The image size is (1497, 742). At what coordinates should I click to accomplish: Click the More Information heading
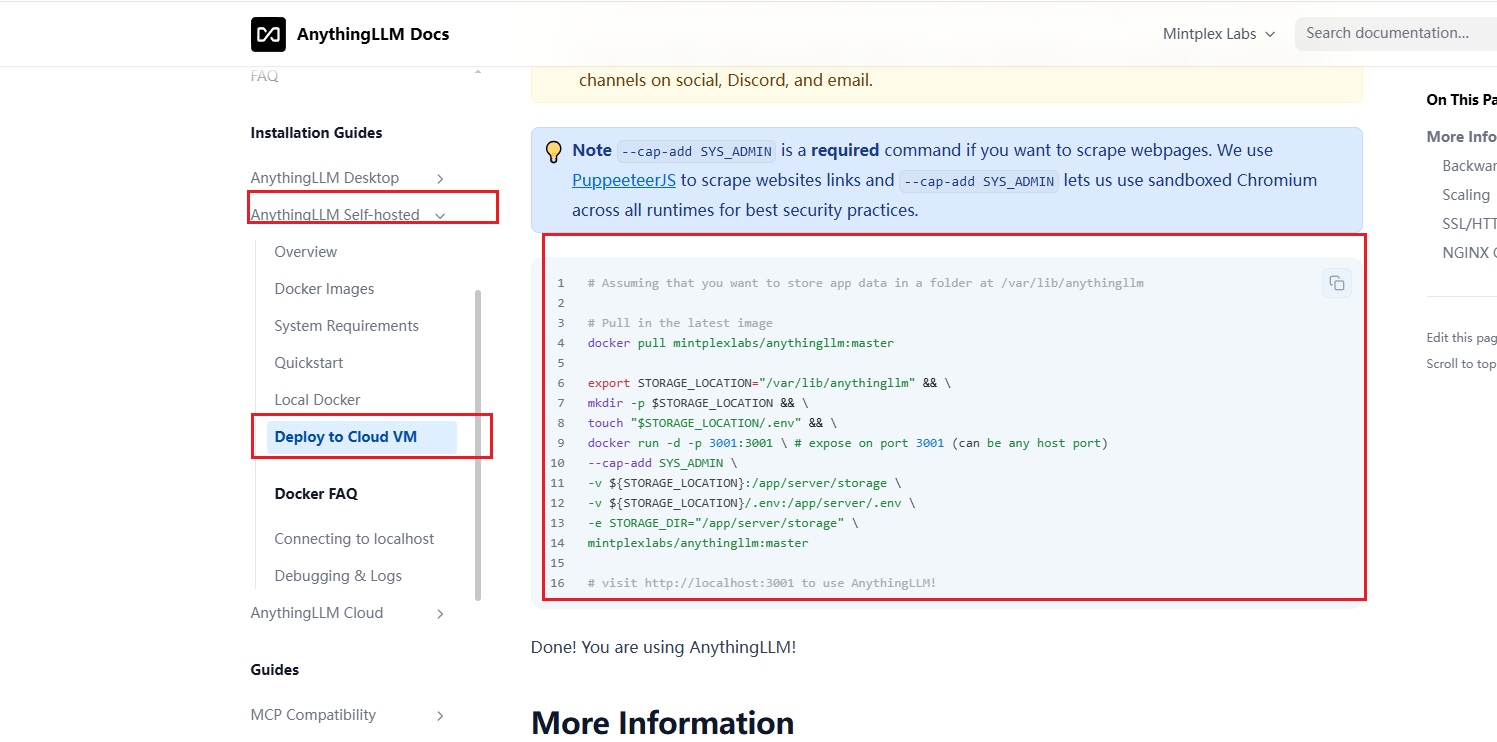662,723
